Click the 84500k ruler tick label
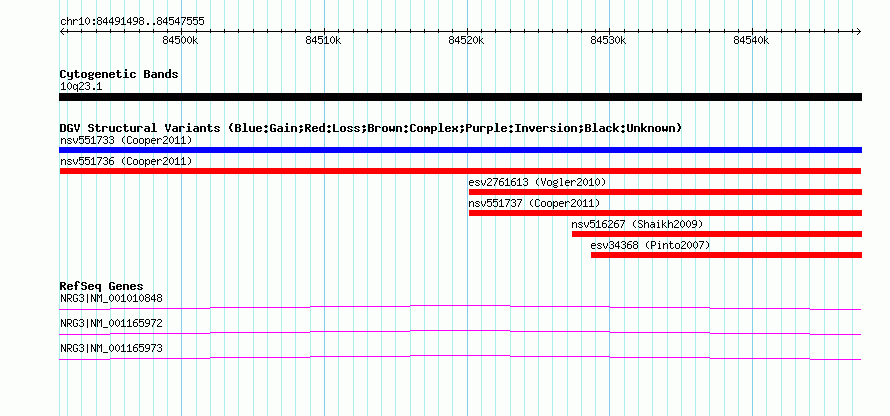This screenshot has width=890, height=416. (180, 40)
